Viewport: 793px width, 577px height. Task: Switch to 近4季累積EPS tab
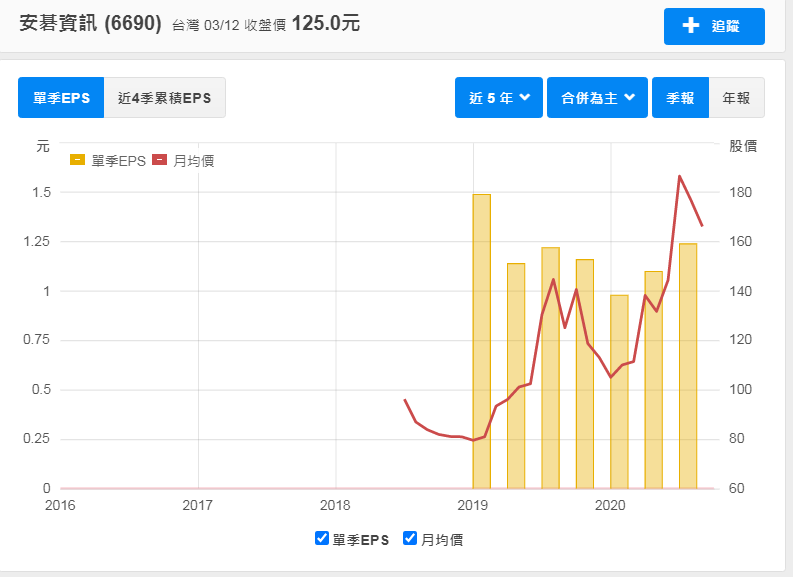164,98
